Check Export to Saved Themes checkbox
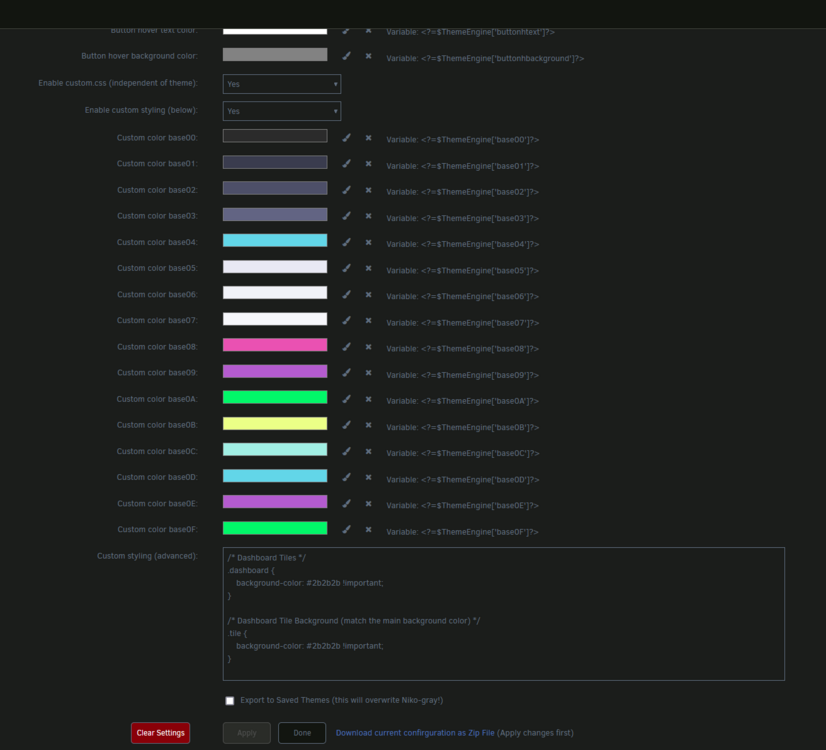The image size is (826, 750). (230, 700)
